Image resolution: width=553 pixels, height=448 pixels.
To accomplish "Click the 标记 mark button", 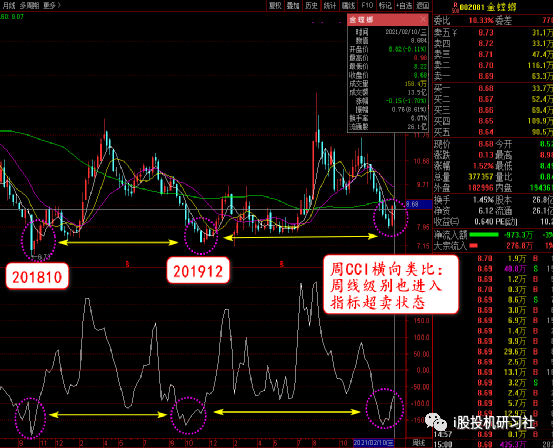I will click(385, 5).
